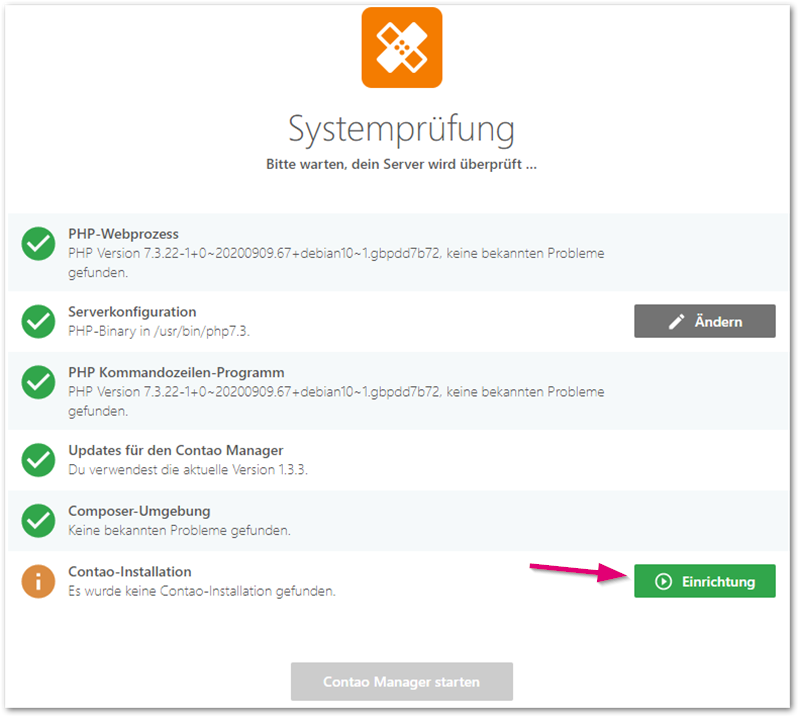Start setup via the Einrichtung button label
The width and height of the screenshot is (799, 717).
pyautogui.click(x=718, y=581)
